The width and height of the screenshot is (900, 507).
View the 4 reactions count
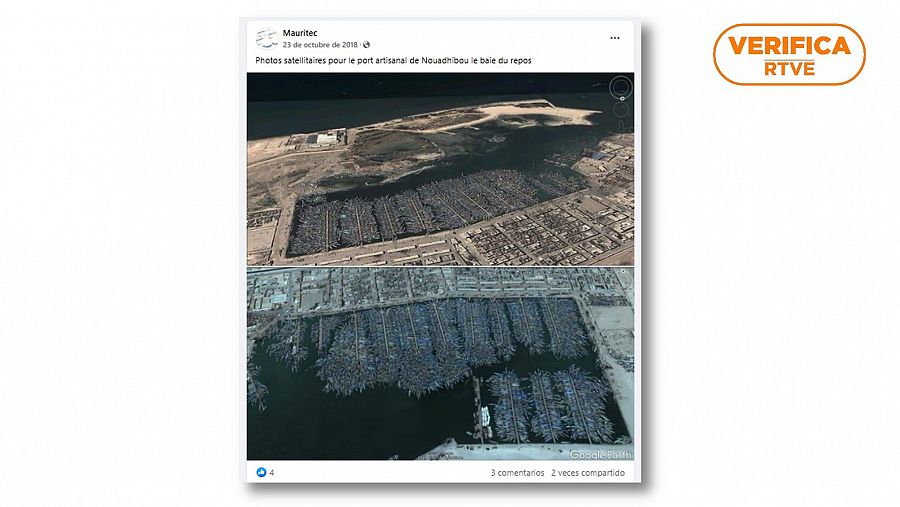click(x=271, y=473)
